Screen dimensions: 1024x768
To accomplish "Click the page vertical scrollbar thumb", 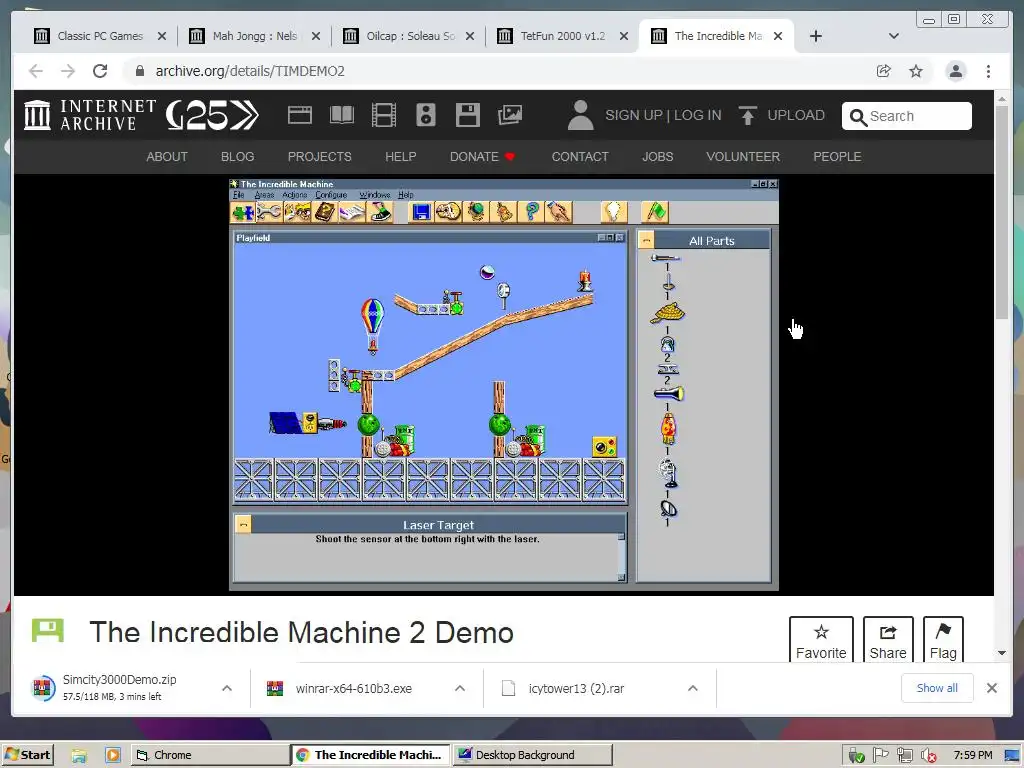I will (x=1002, y=211).
